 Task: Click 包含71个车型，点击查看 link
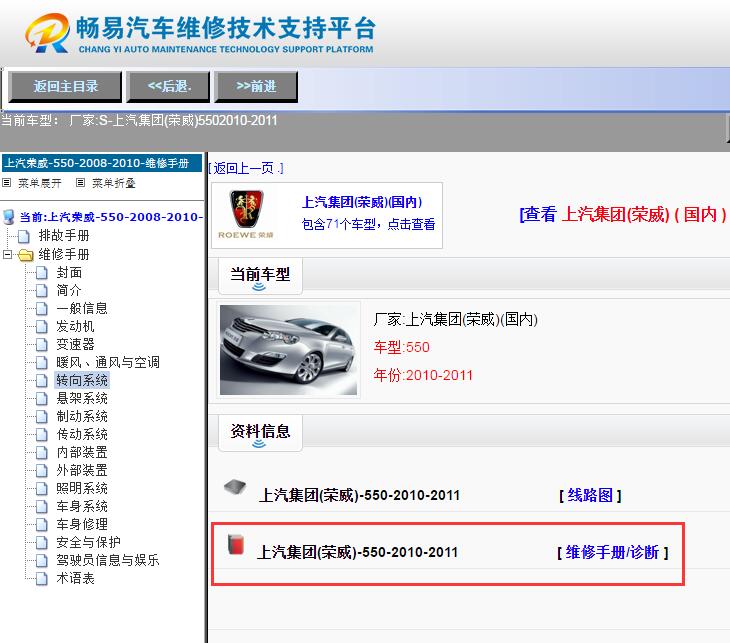368,224
